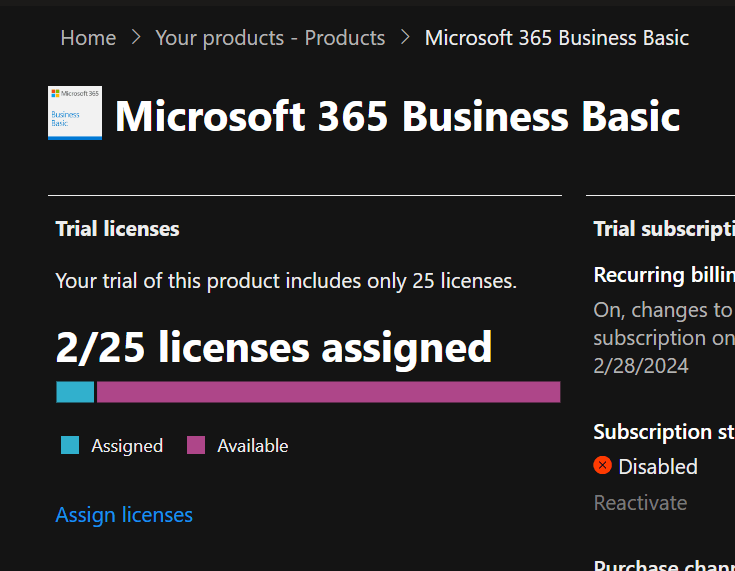This screenshot has width=735, height=571.
Task: Click Reactivate under subscription status
Action: (640, 502)
